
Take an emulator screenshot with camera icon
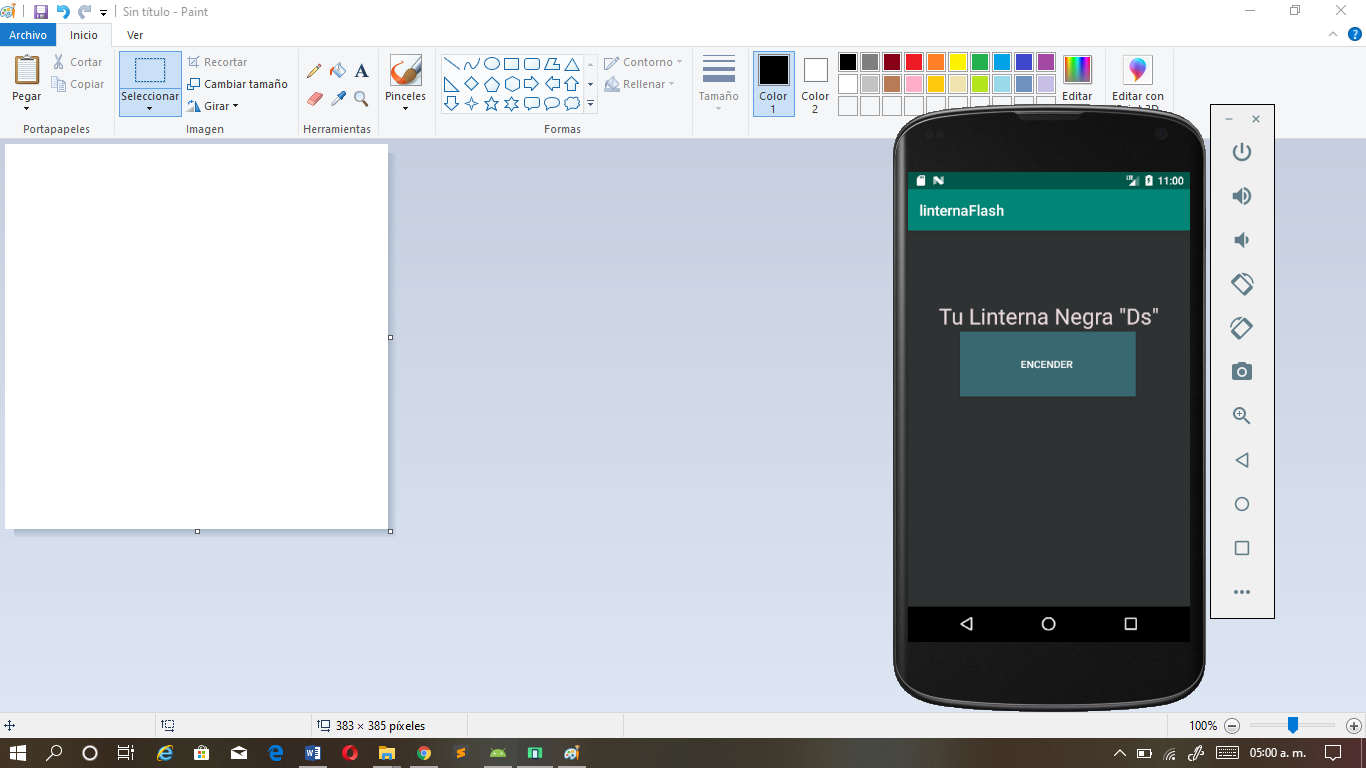click(x=1242, y=372)
